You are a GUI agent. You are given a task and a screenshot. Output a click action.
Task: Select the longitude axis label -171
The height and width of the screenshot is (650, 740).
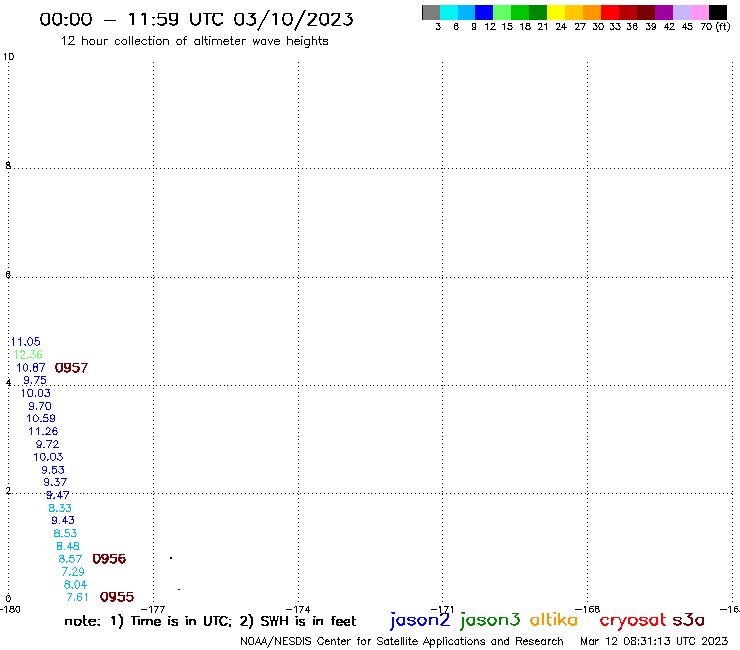point(442,610)
